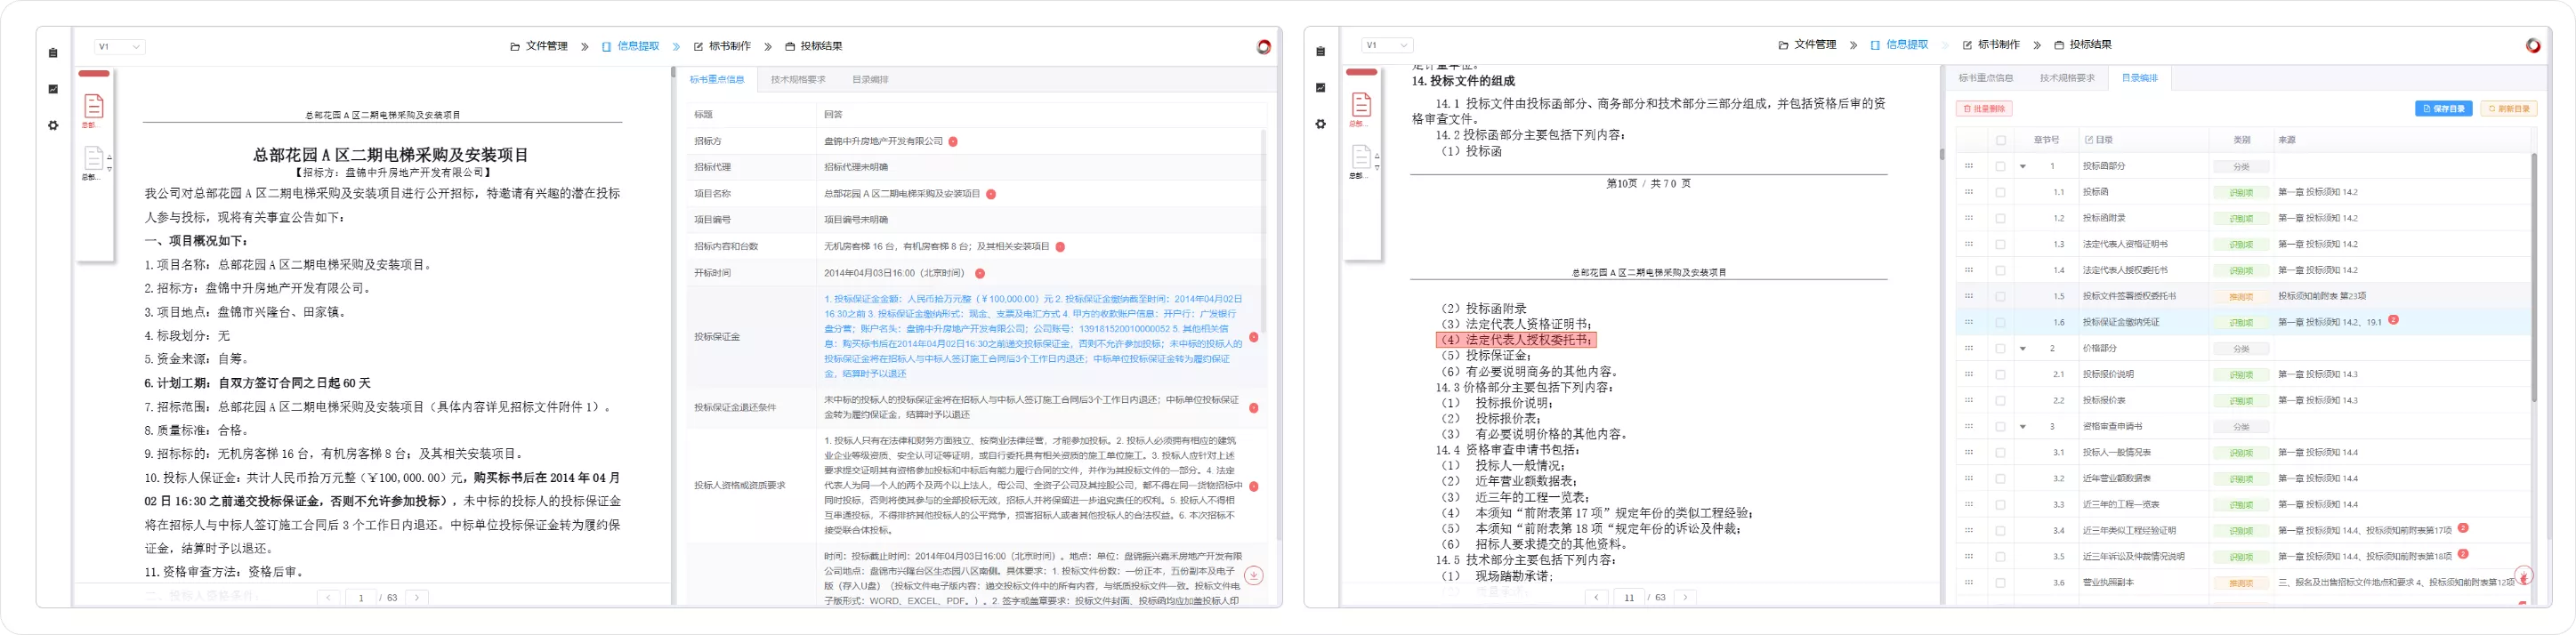Click the edit icon beside the 目录 column header
The image size is (2576, 635).
click(2089, 140)
